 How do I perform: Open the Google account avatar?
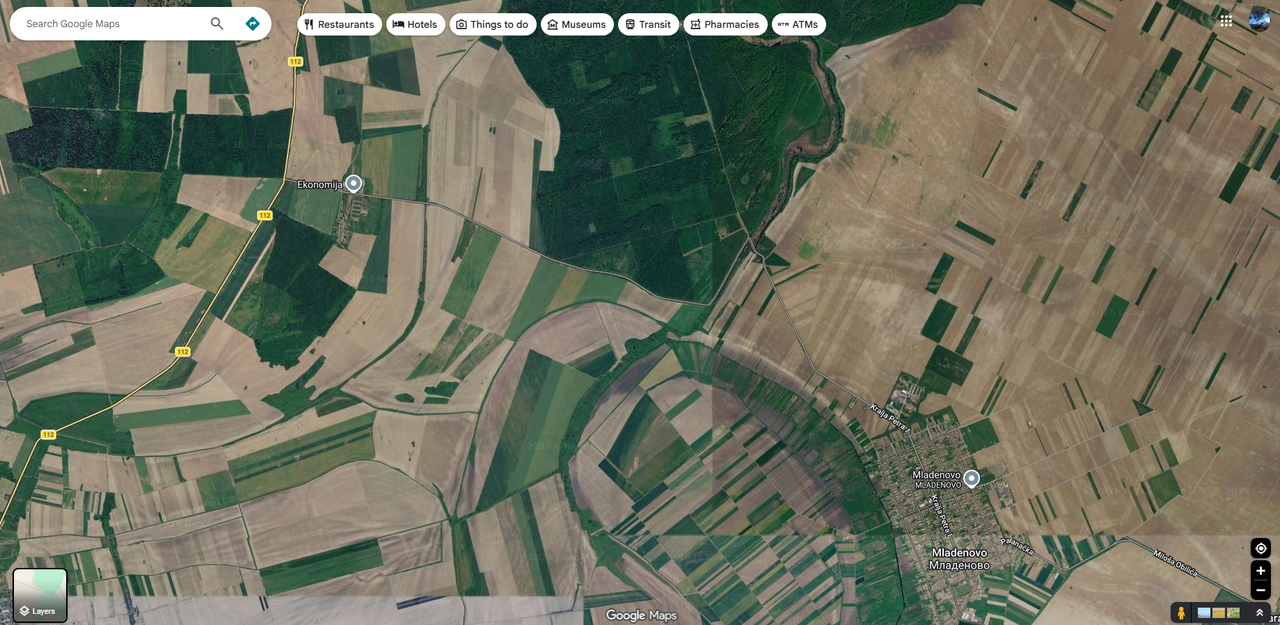pyautogui.click(x=1259, y=20)
